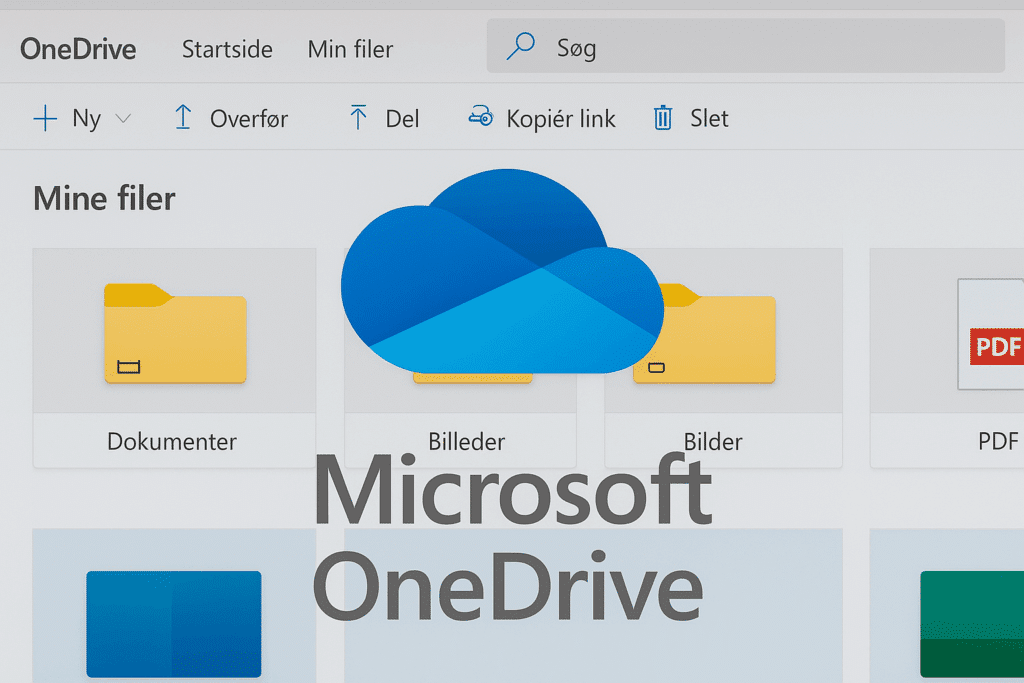
Task: Click the blue image thumbnail below Dokumenter
Action: tap(173, 624)
